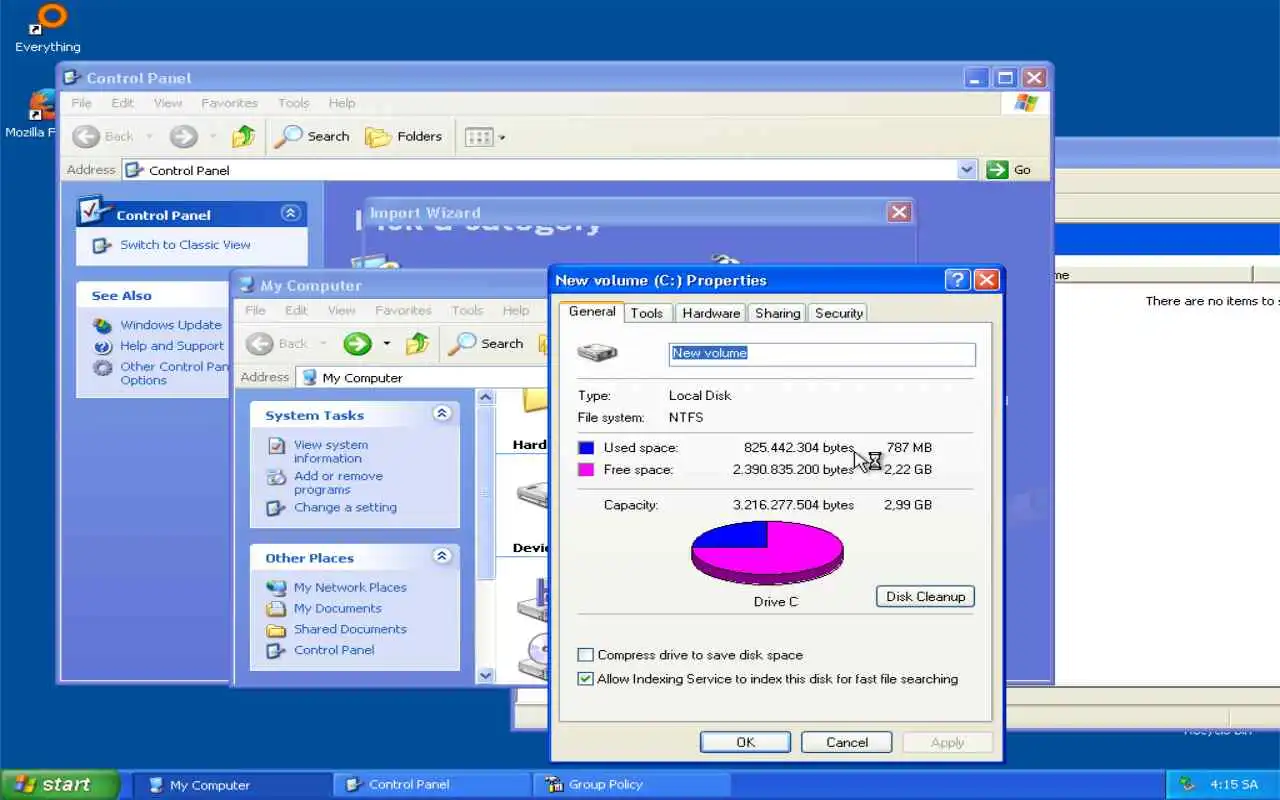Click OK in the Properties dialog
The width and height of the screenshot is (1280, 800).
(745, 742)
